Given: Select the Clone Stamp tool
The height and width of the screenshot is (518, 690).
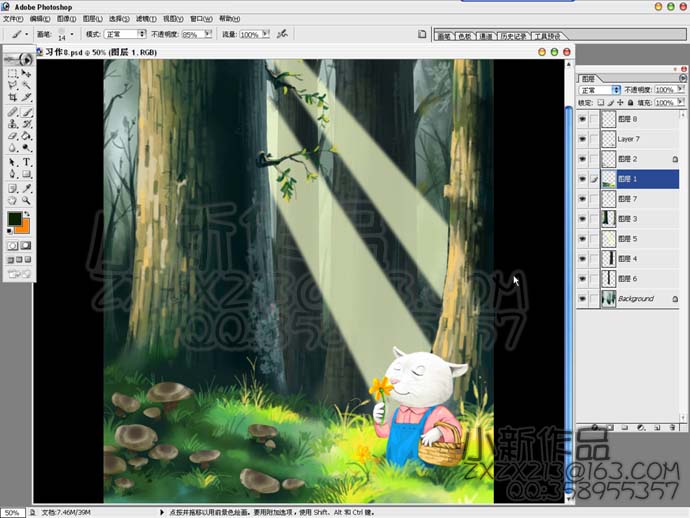Looking at the screenshot, I should [x=12, y=124].
